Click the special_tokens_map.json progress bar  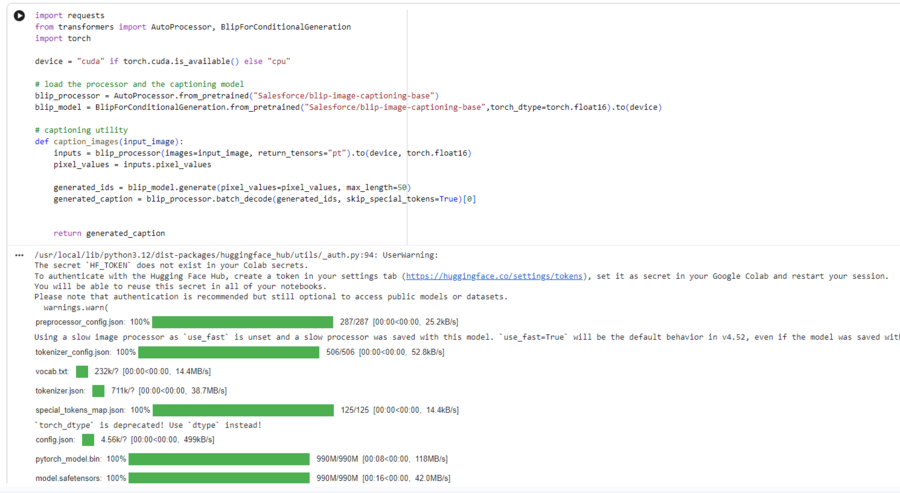[243, 410]
